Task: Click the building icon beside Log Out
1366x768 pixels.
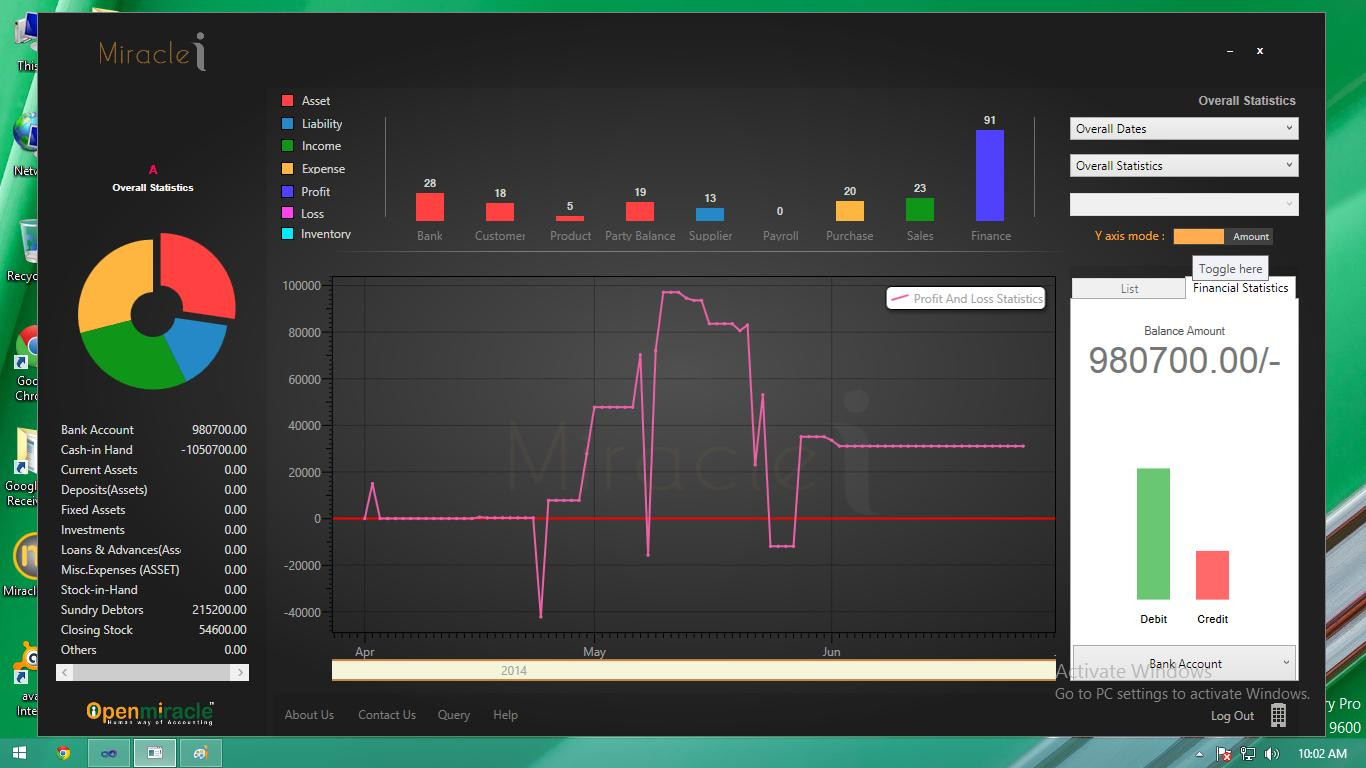Action: [x=1278, y=715]
